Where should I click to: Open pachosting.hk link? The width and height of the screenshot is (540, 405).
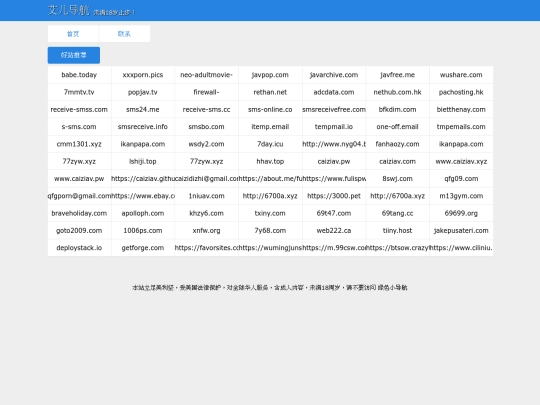pos(461,92)
